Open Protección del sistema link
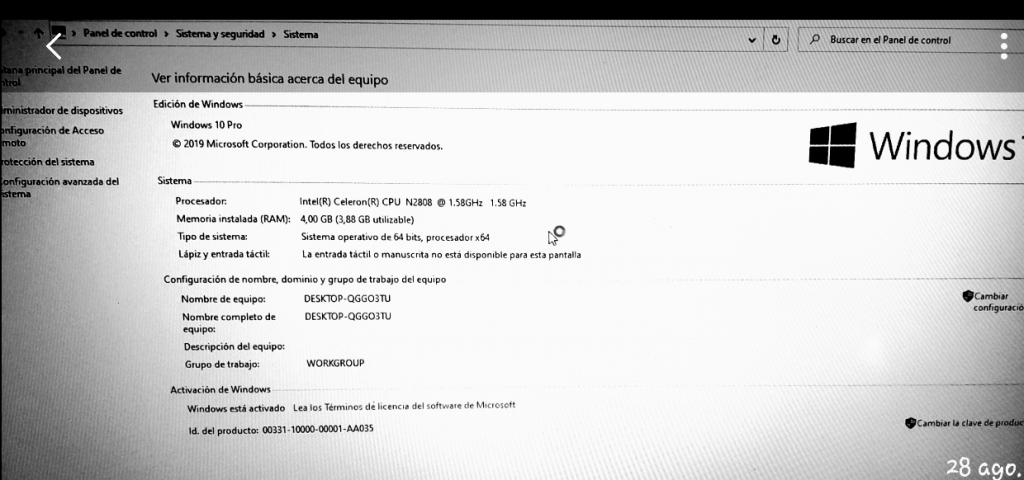Viewport: 1024px width, 480px height. point(47,162)
